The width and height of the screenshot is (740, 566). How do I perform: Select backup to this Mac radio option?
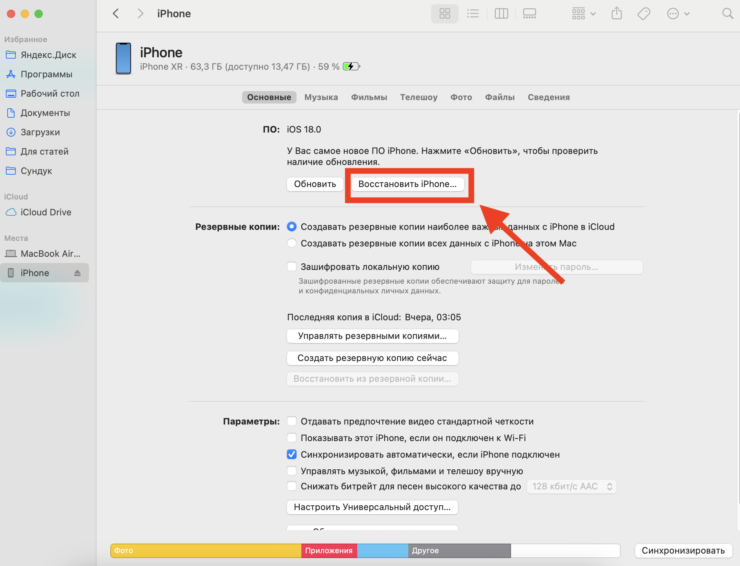pos(292,243)
